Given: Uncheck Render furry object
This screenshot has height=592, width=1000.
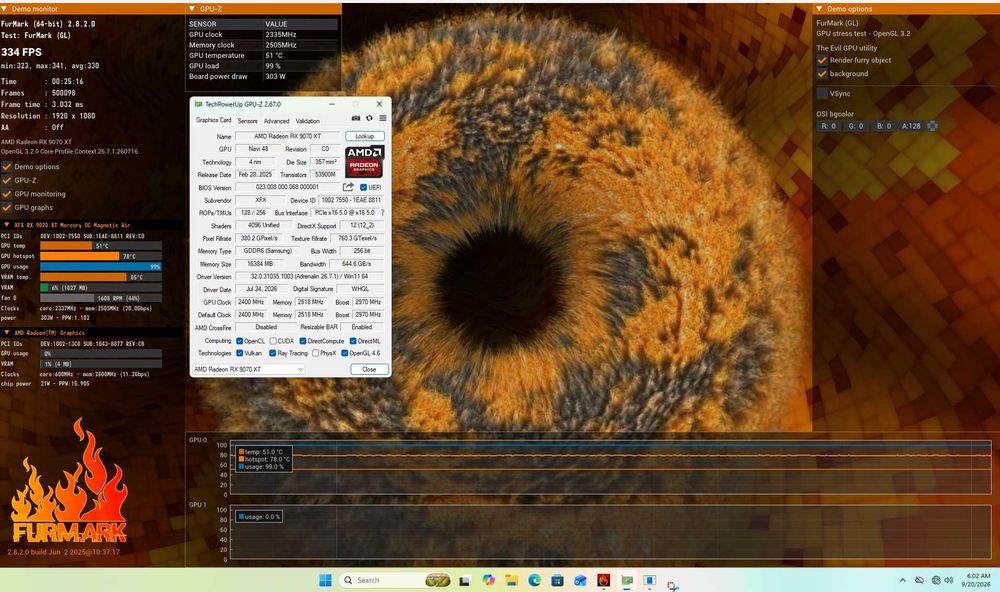Looking at the screenshot, I should (x=822, y=60).
